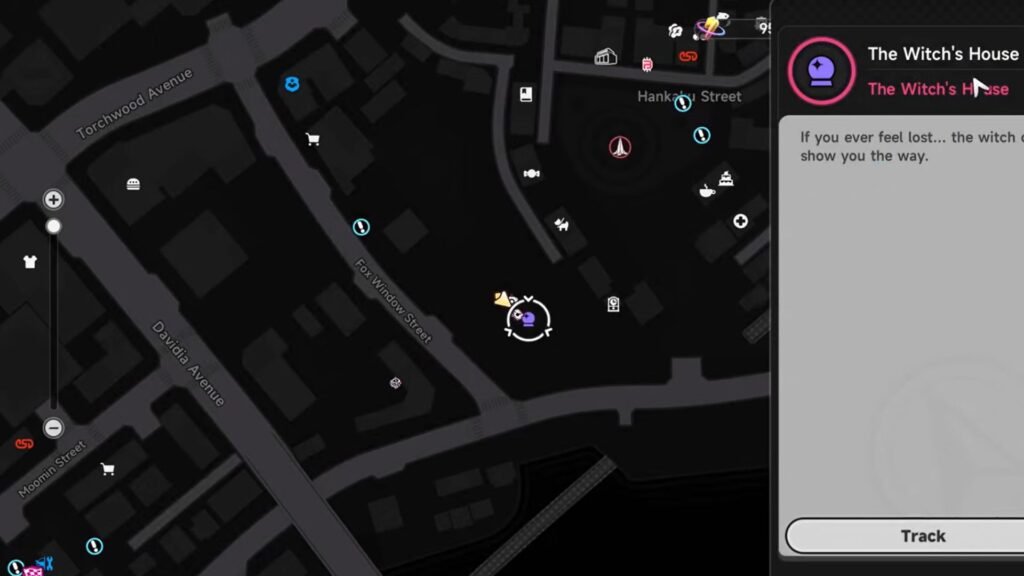This screenshot has width=1024, height=576.
Task: Select the coffee cup cafe marker
Action: [x=707, y=191]
